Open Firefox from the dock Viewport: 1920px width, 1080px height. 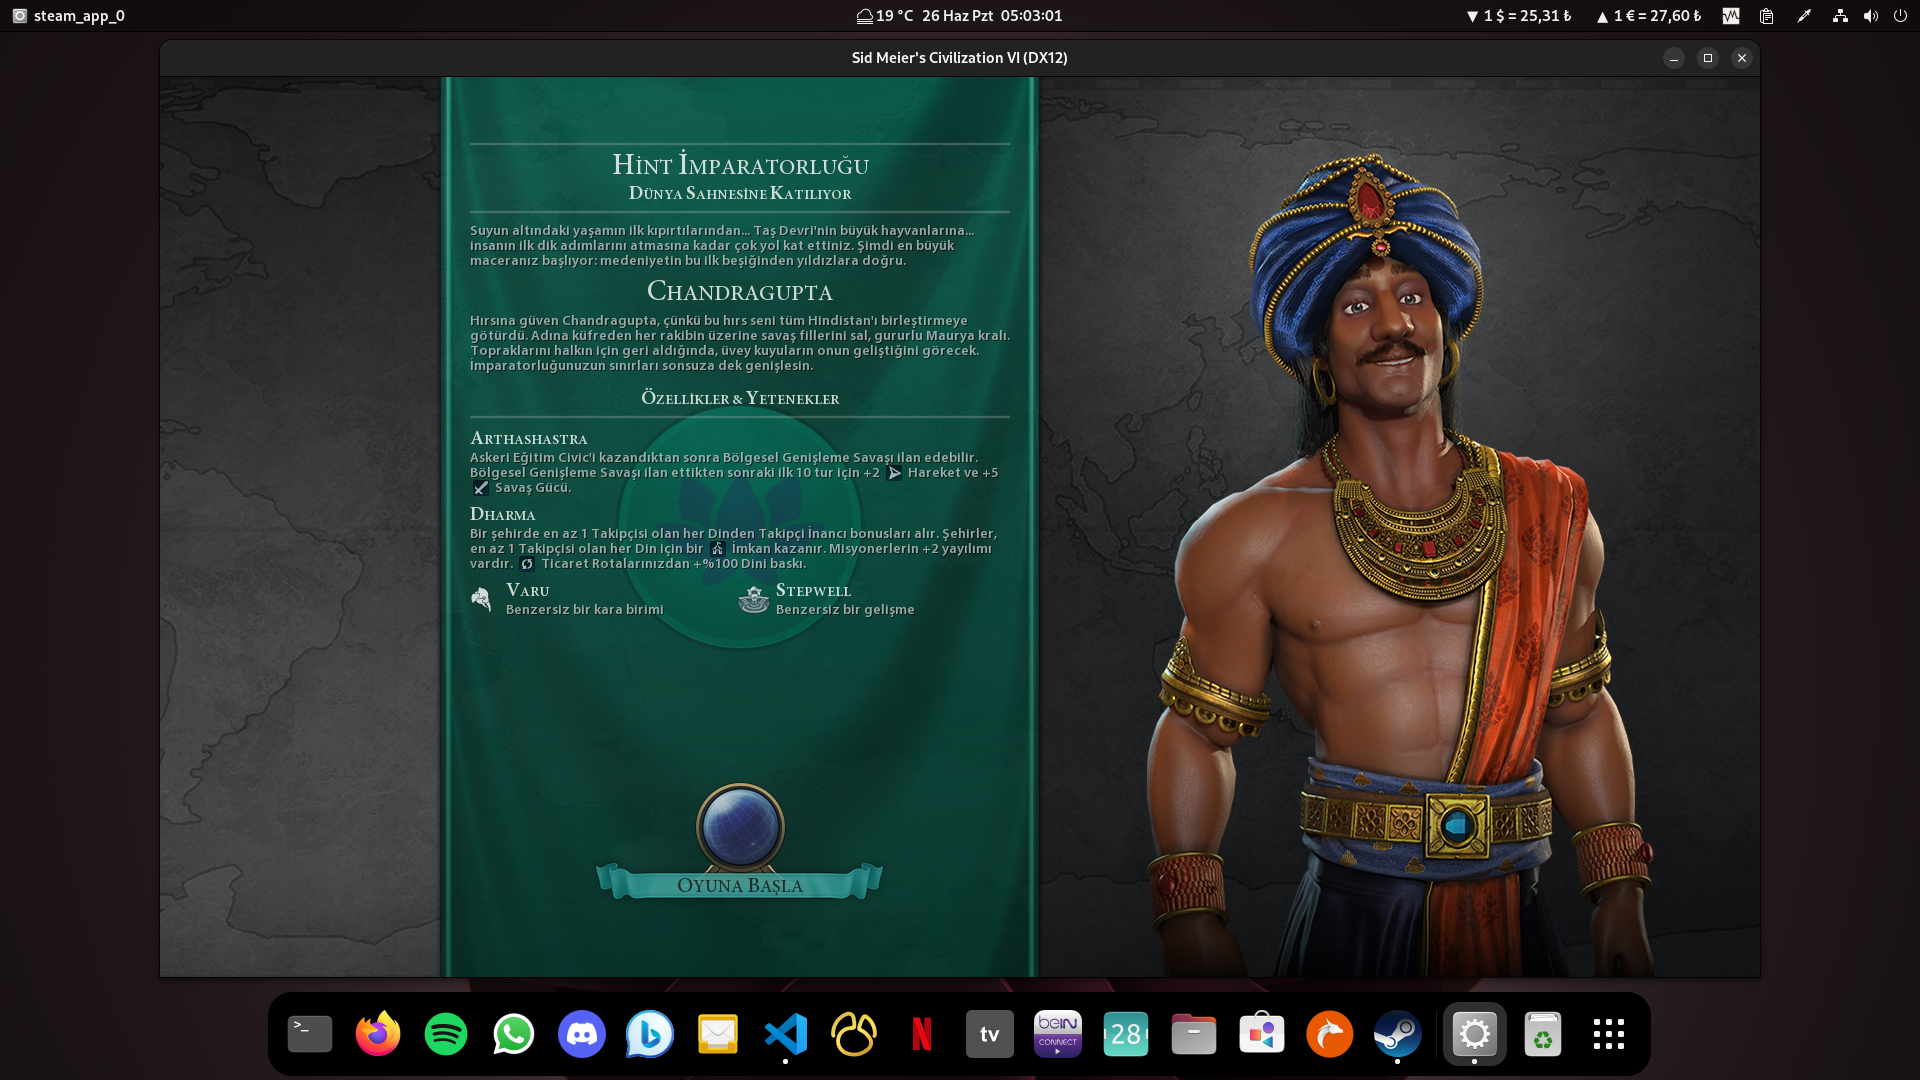pos(378,1034)
